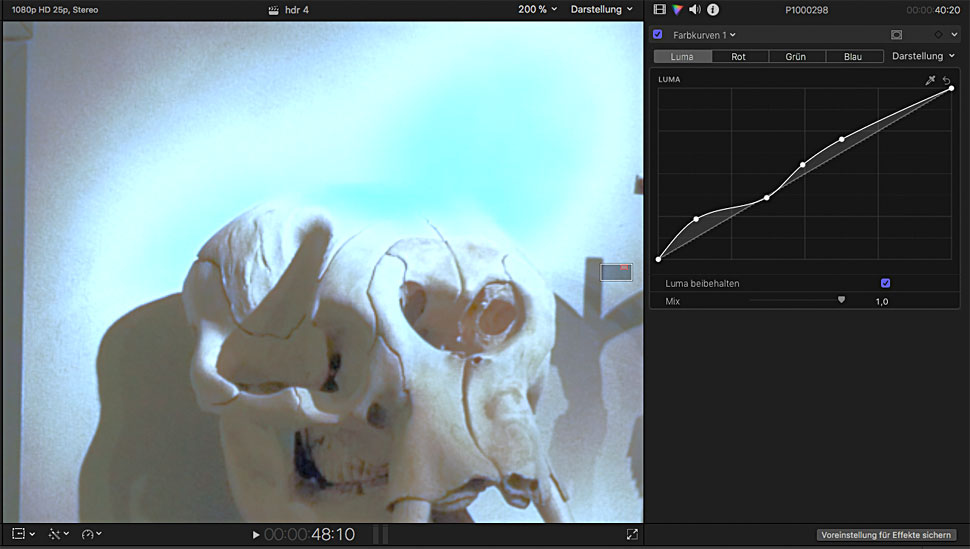Click the clip name P1000298
Image resolution: width=970 pixels, height=549 pixels.
tap(807, 10)
